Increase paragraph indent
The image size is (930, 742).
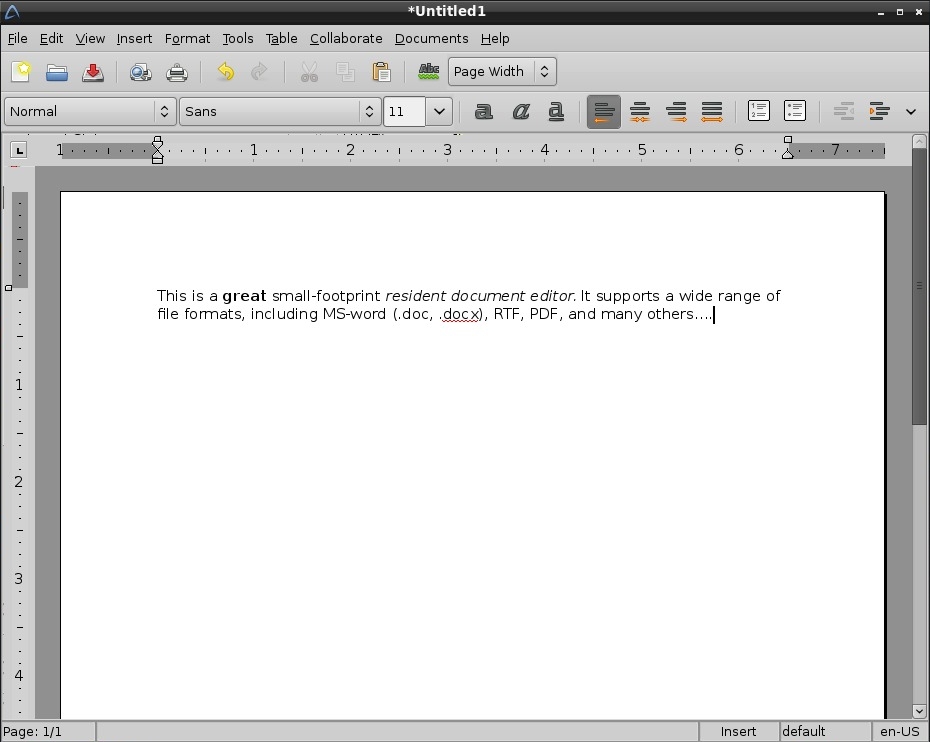[x=879, y=112]
